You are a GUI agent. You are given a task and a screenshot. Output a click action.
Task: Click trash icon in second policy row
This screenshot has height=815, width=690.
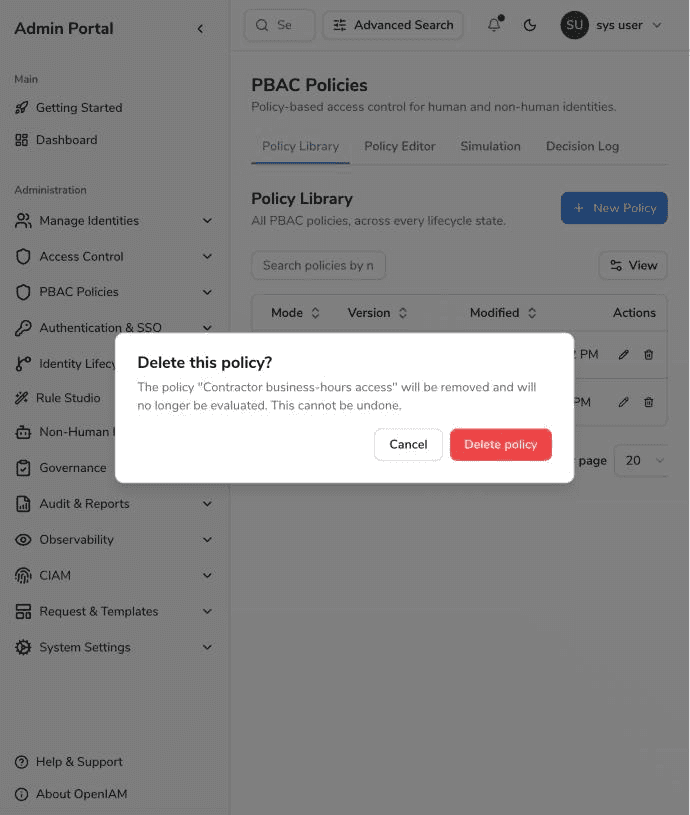(x=648, y=402)
